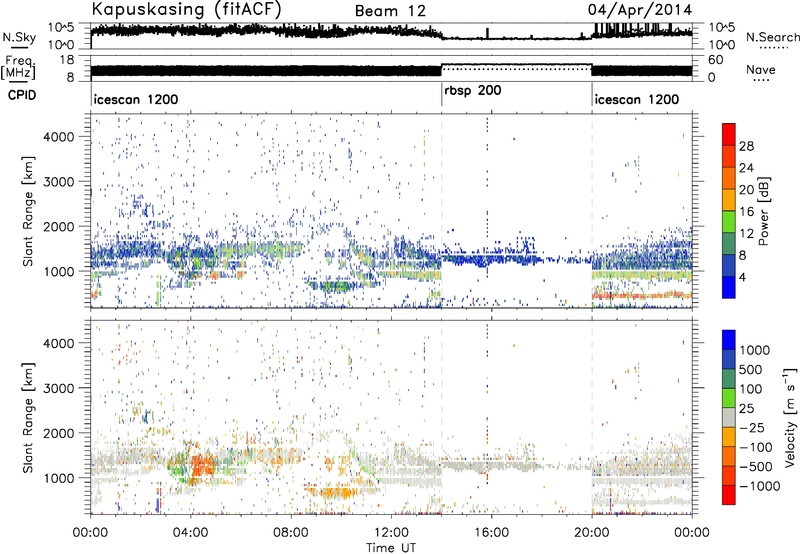Click the 'Velocity [m s-1]' colorbar title
Screen dimensions: 800x554
click(790, 417)
